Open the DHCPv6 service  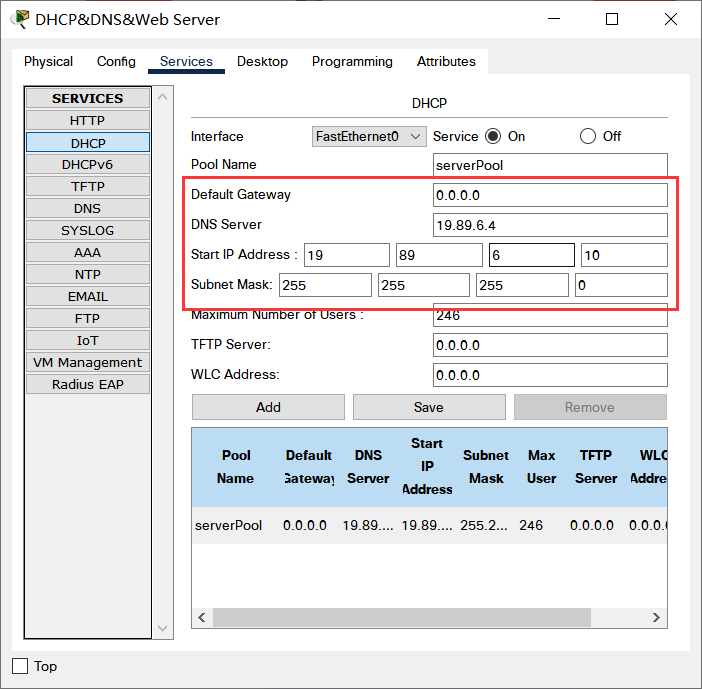[x=88, y=165]
